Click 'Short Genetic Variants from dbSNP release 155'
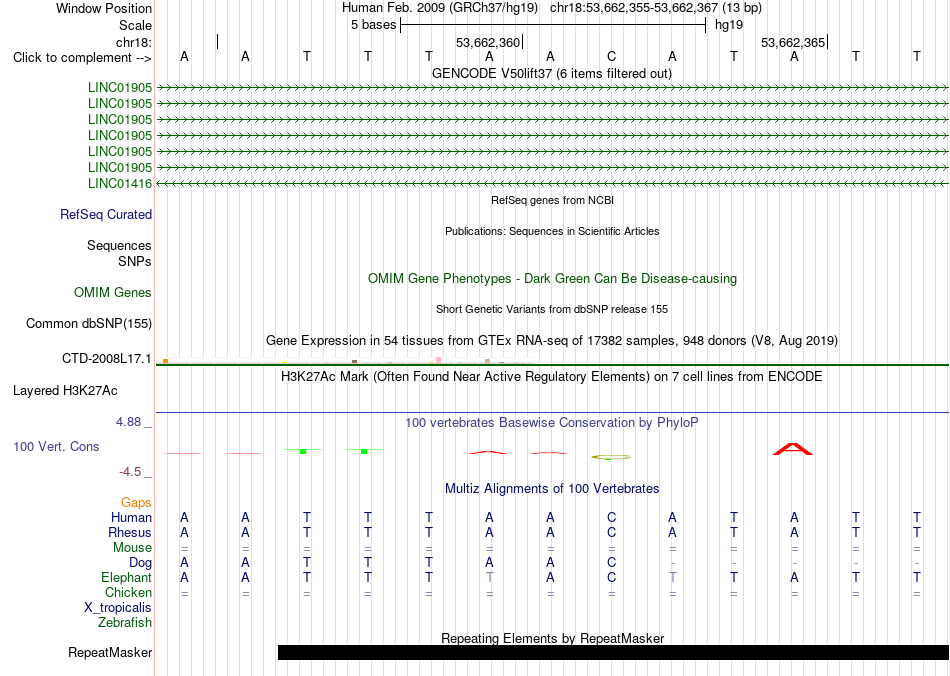The image size is (950, 676). pos(552,309)
